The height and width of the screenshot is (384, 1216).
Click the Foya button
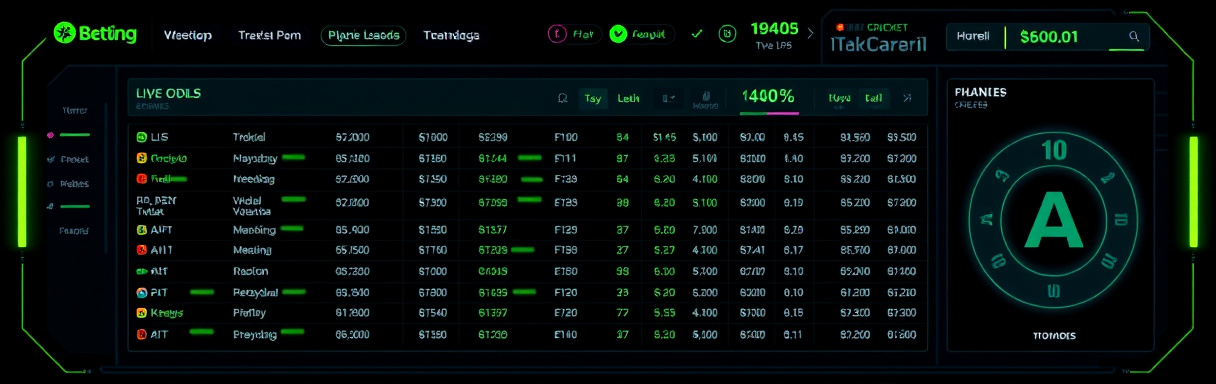[839, 98]
